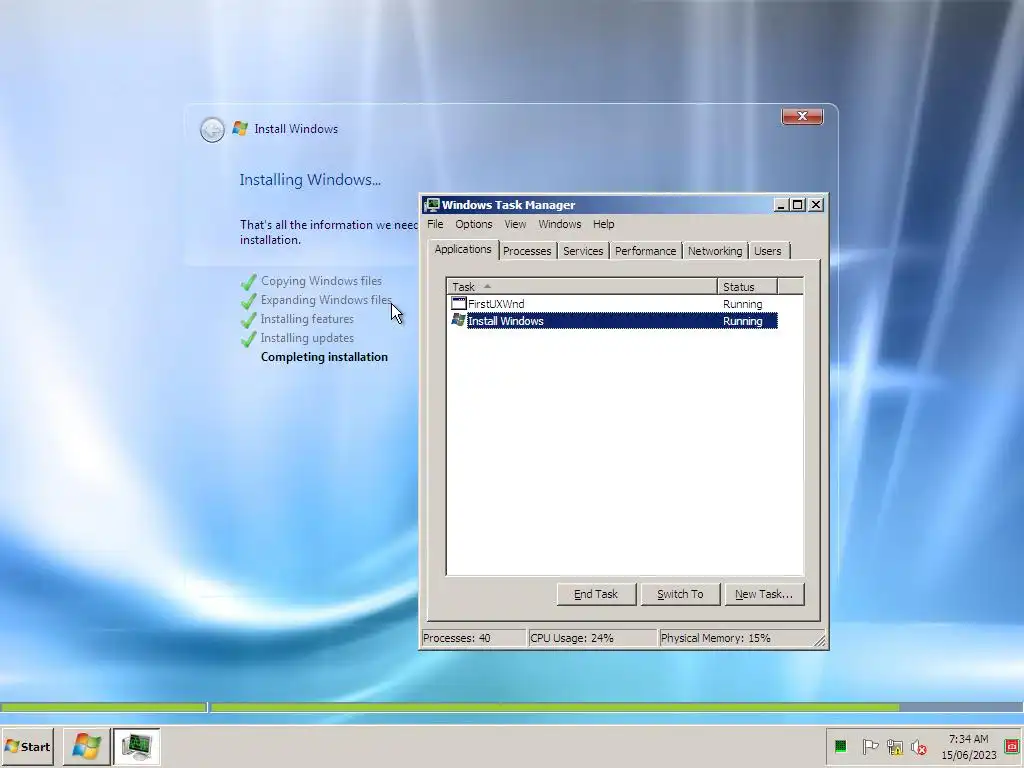This screenshot has width=1024, height=768.
Task: Sort tasks by the Status column header
Action: click(x=747, y=287)
